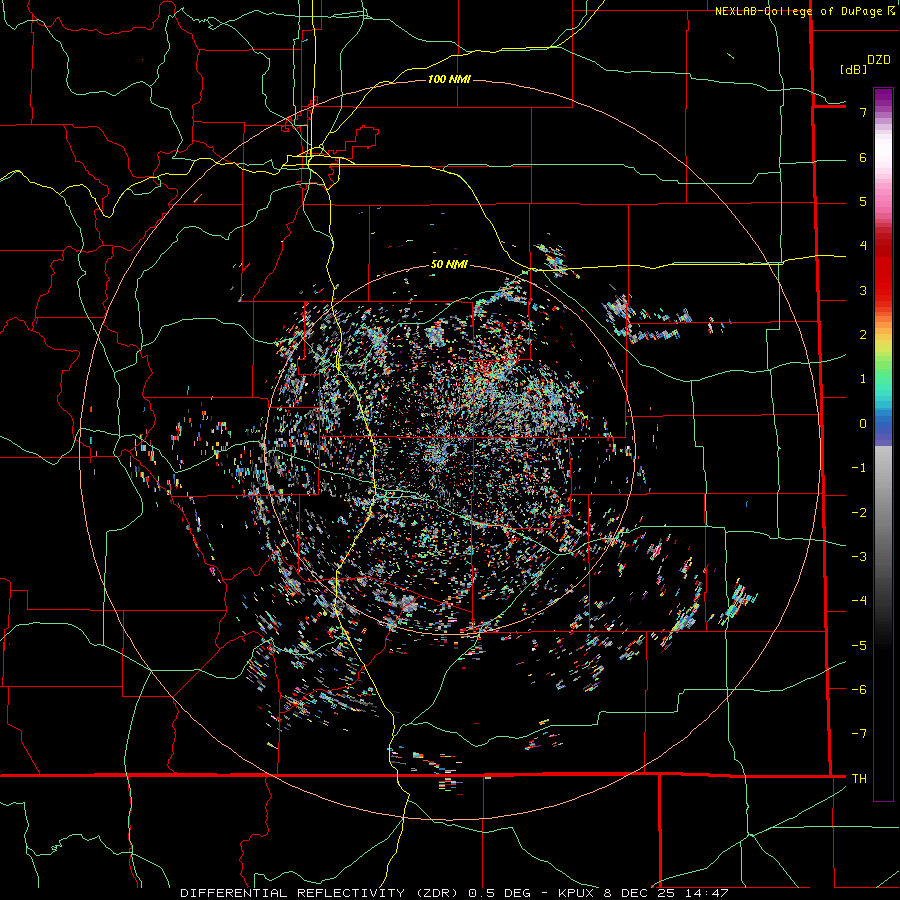Click the '100 NMI' range ring label

click(x=449, y=79)
